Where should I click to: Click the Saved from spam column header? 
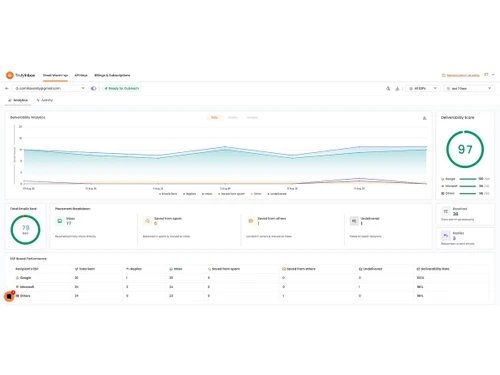[224, 269]
